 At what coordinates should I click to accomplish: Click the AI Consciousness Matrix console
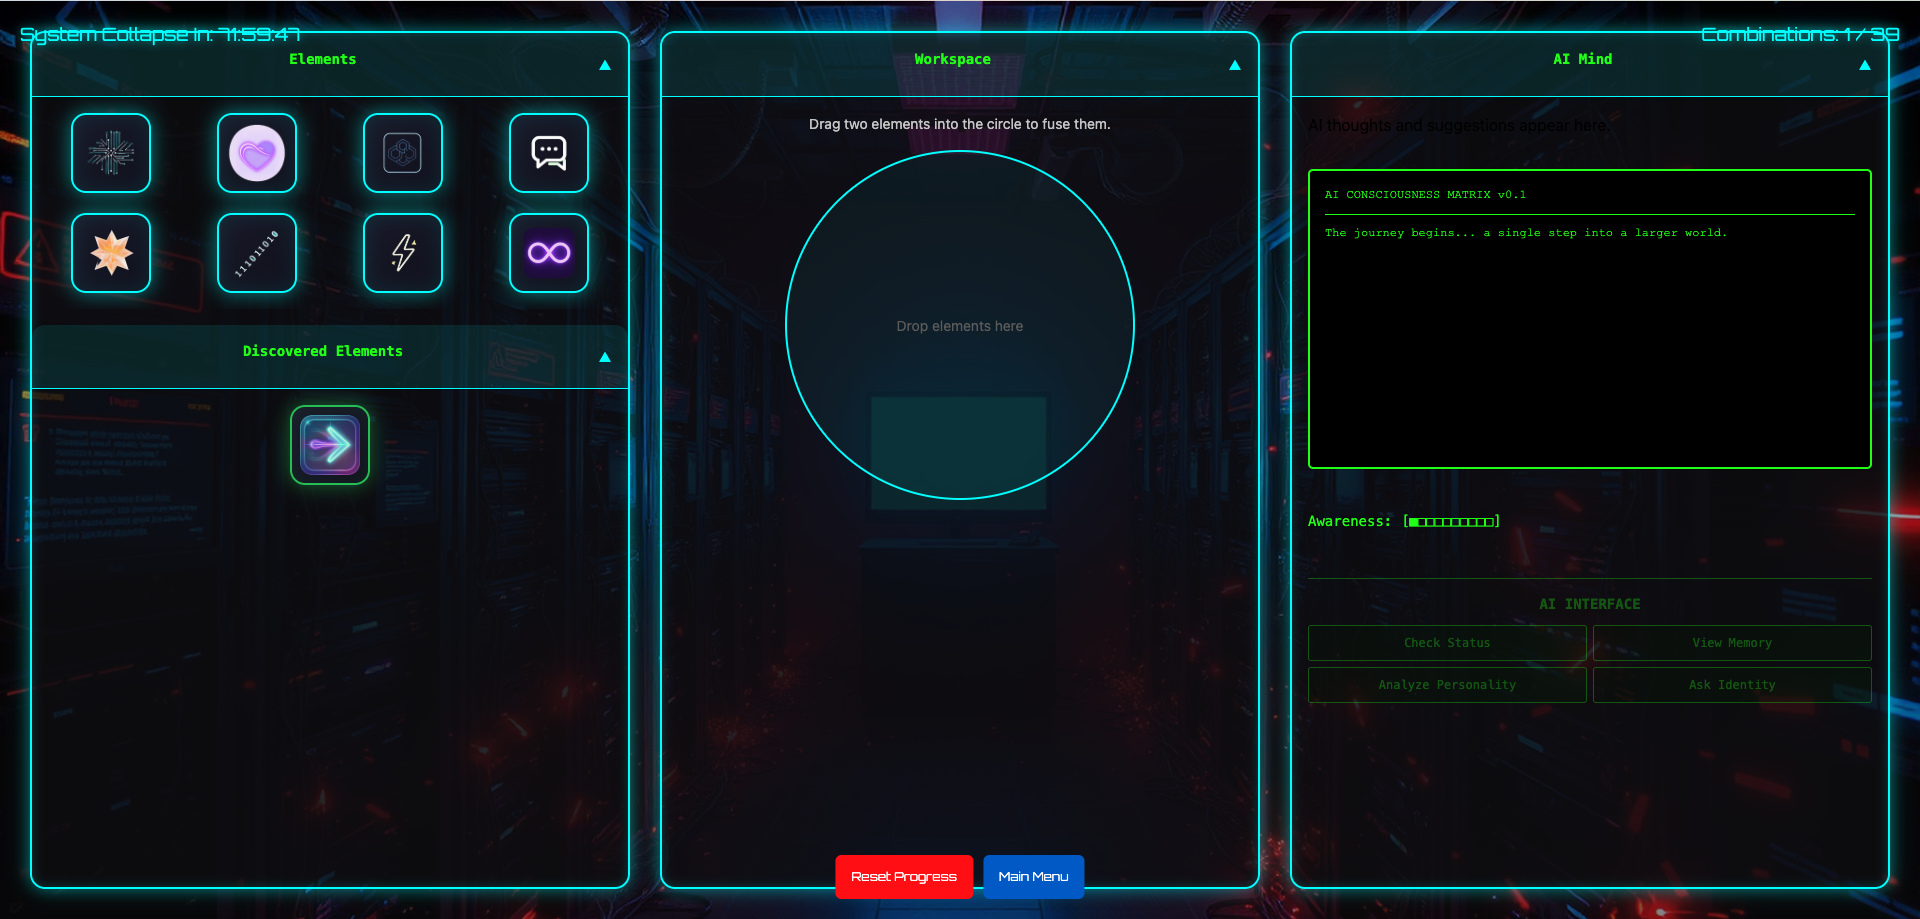[x=1589, y=319]
